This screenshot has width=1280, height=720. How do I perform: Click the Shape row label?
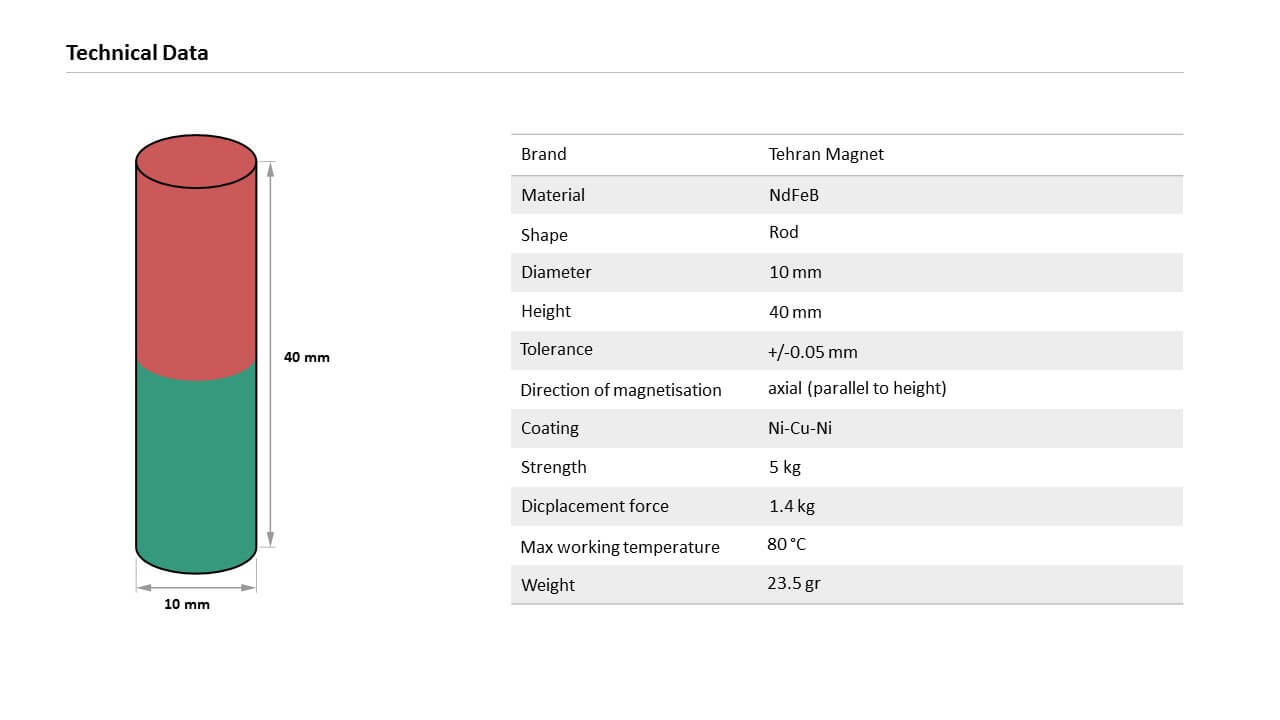[x=544, y=235]
